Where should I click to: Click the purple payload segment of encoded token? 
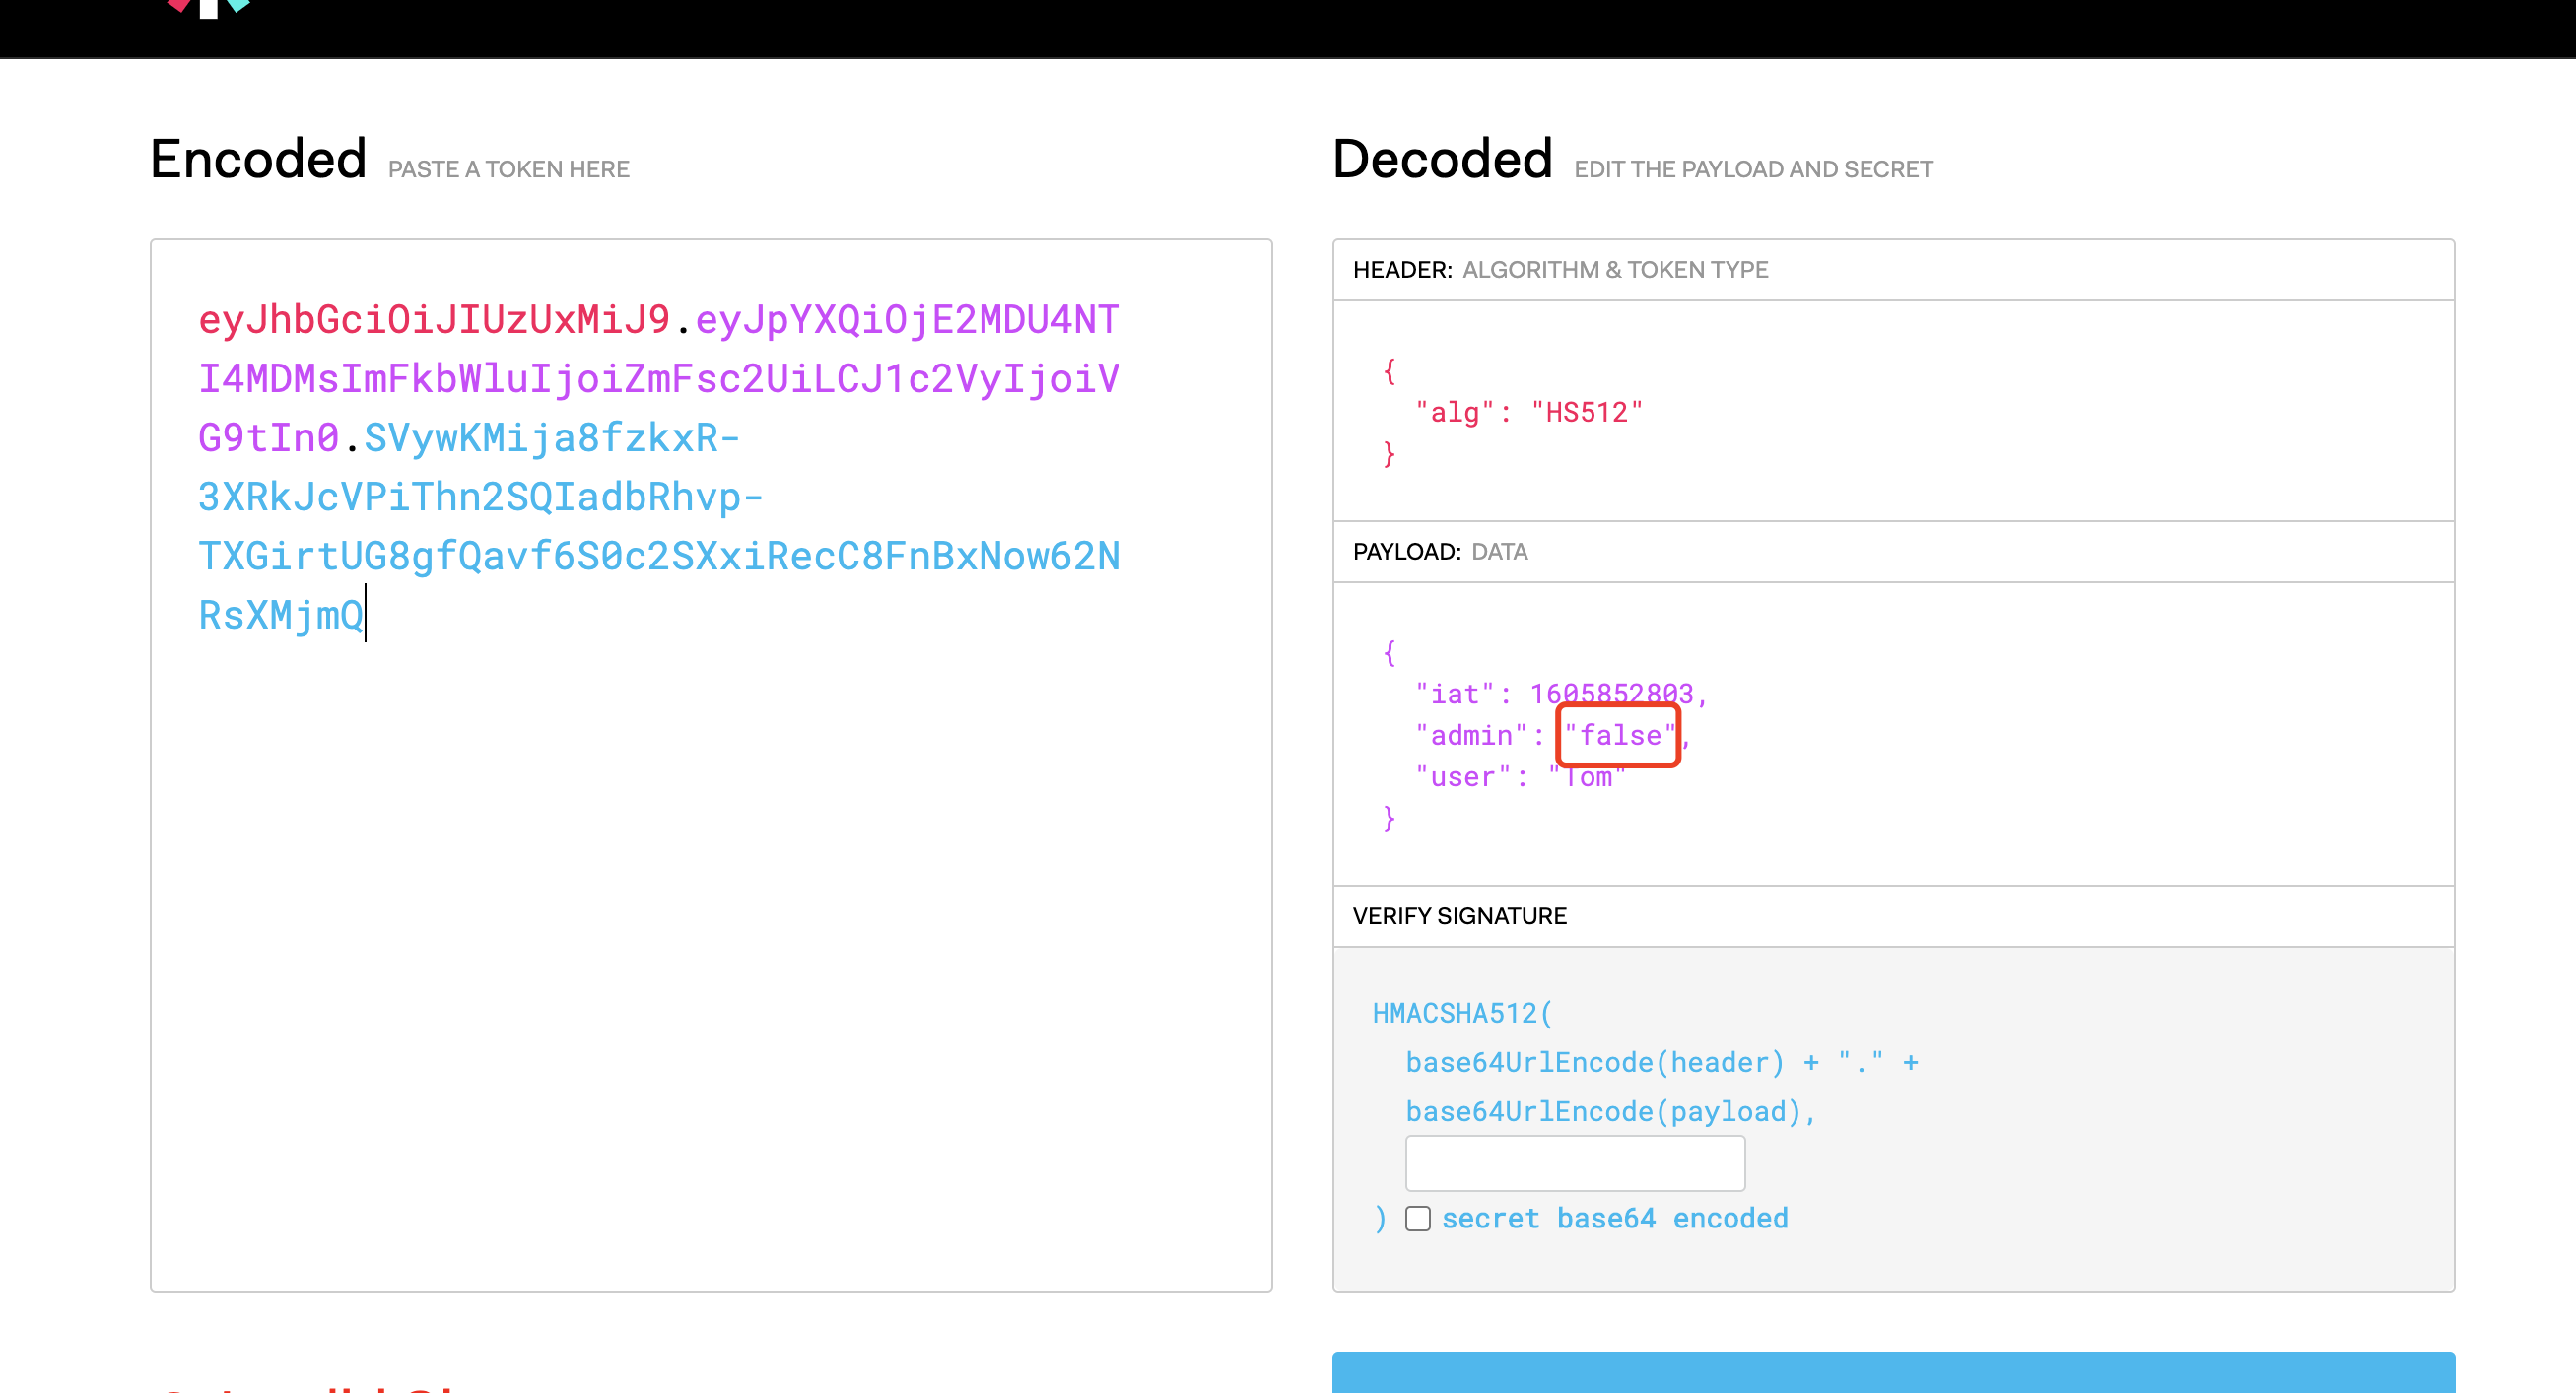point(657,379)
